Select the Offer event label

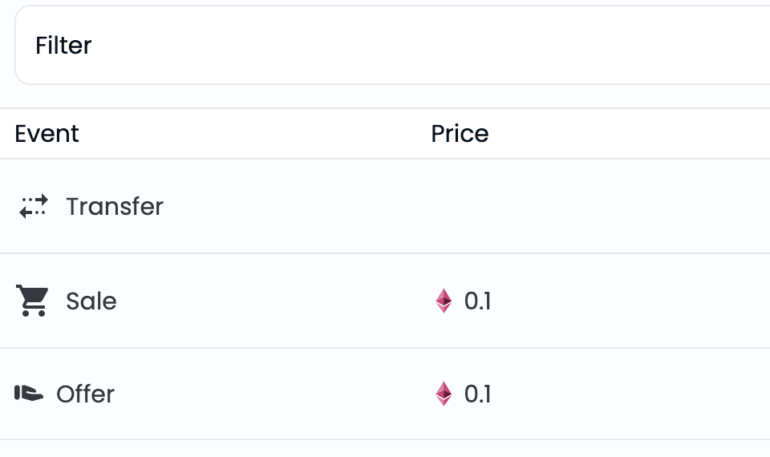(x=85, y=394)
